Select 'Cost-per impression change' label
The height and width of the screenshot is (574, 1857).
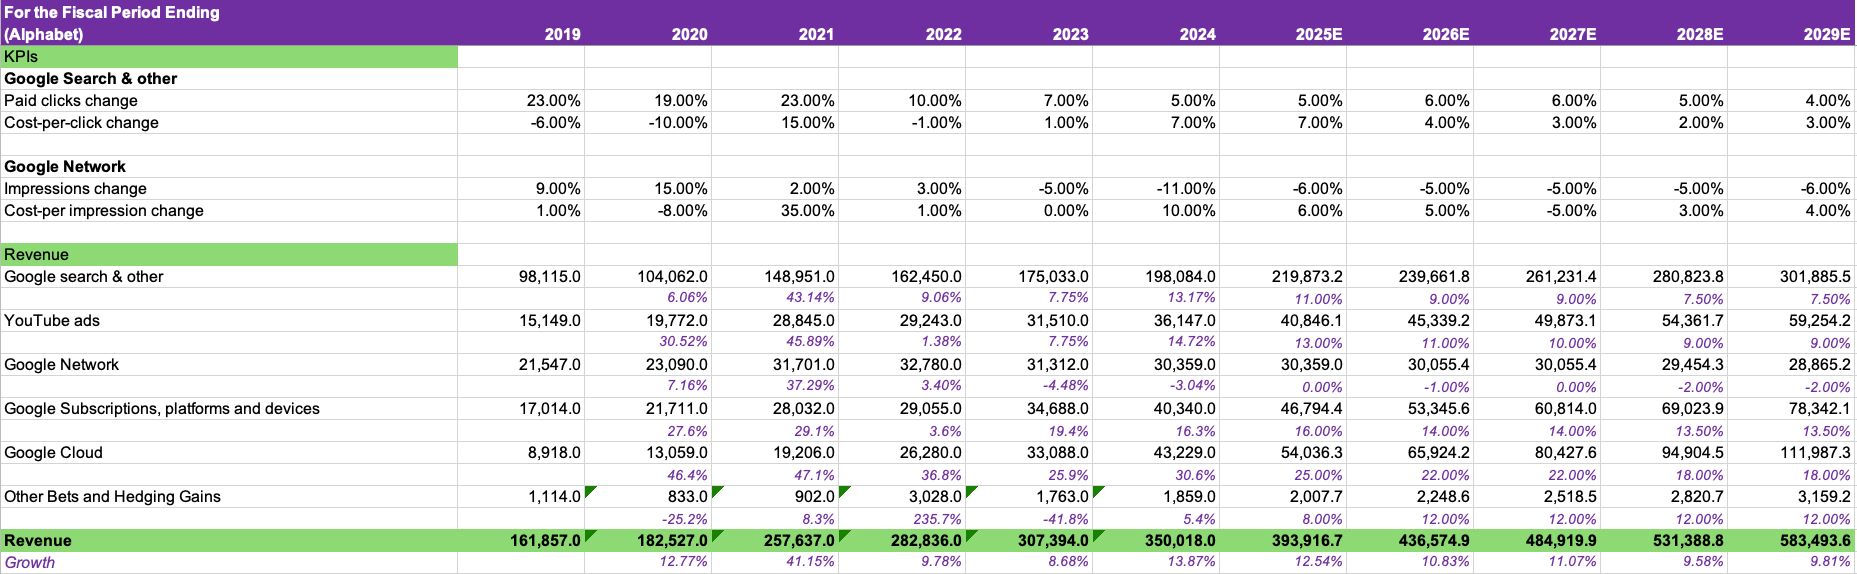(x=104, y=211)
